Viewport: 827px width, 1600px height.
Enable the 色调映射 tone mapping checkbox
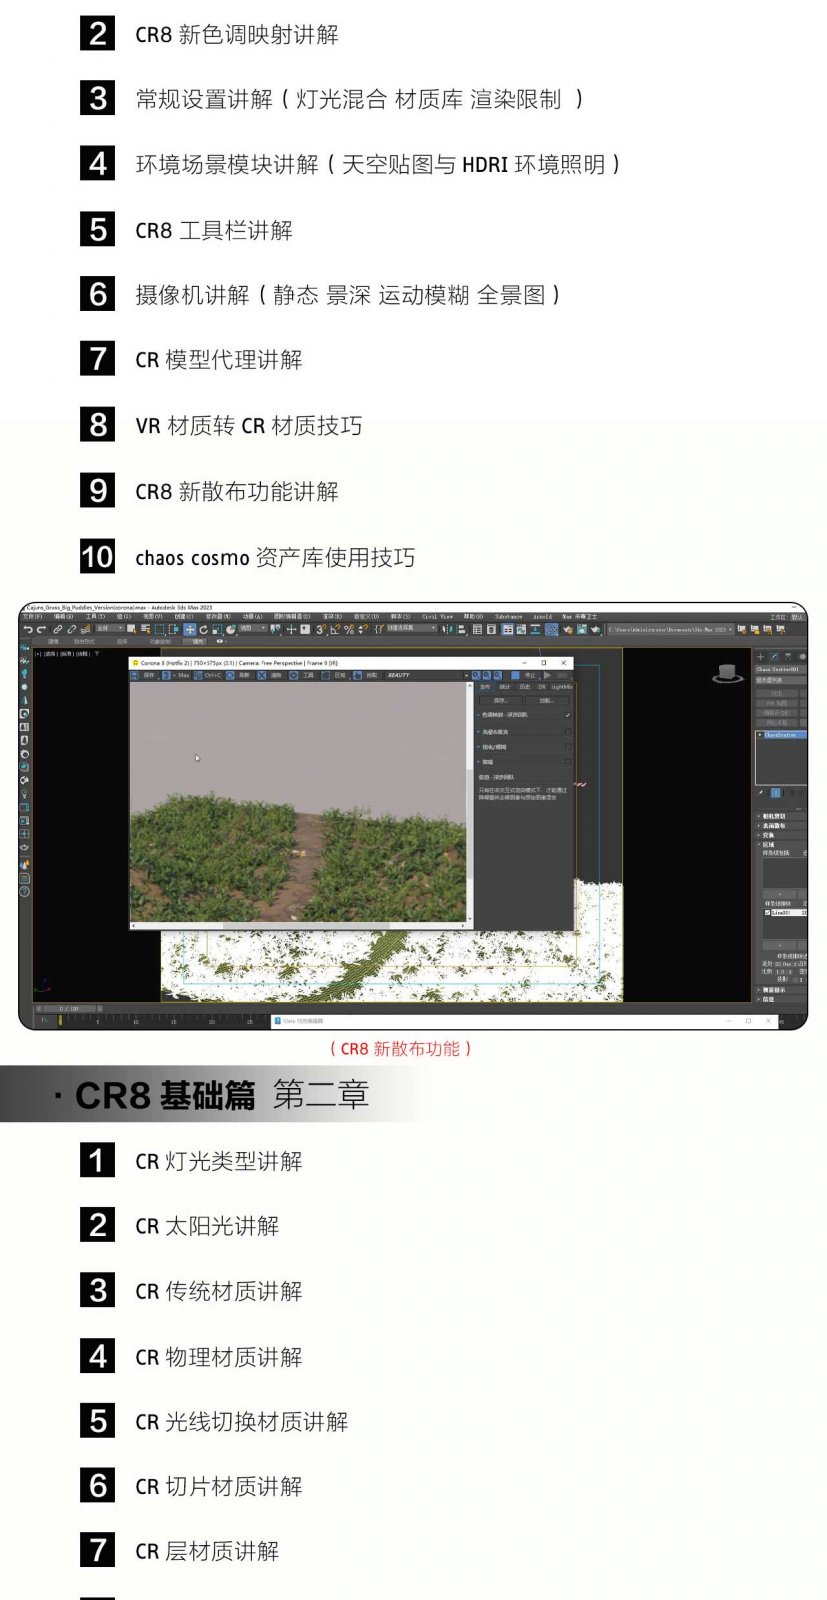tap(568, 715)
